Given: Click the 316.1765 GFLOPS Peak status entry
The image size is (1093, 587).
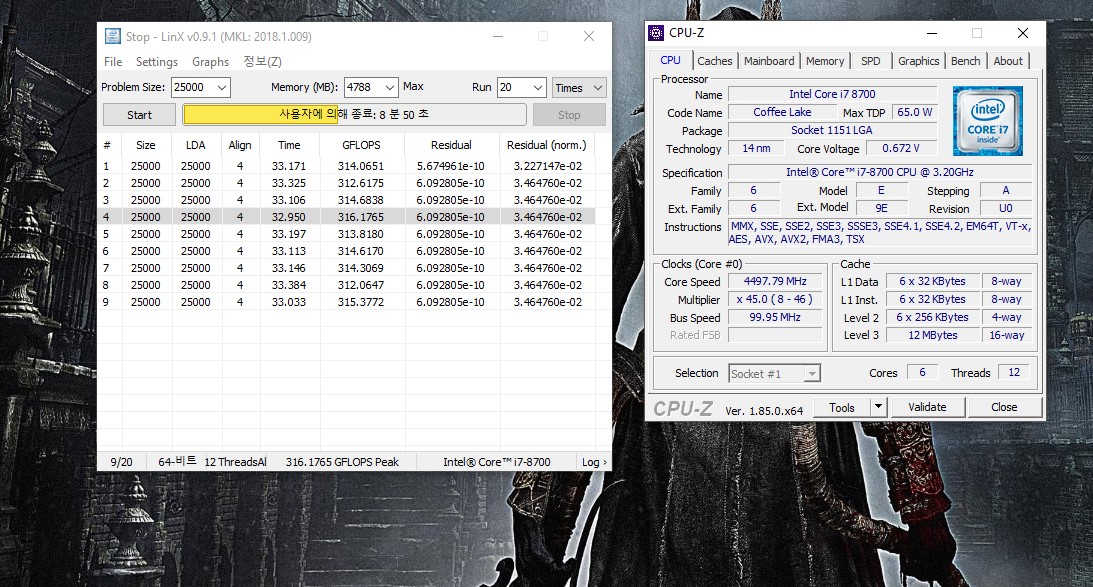Looking at the screenshot, I should click(x=342, y=462).
